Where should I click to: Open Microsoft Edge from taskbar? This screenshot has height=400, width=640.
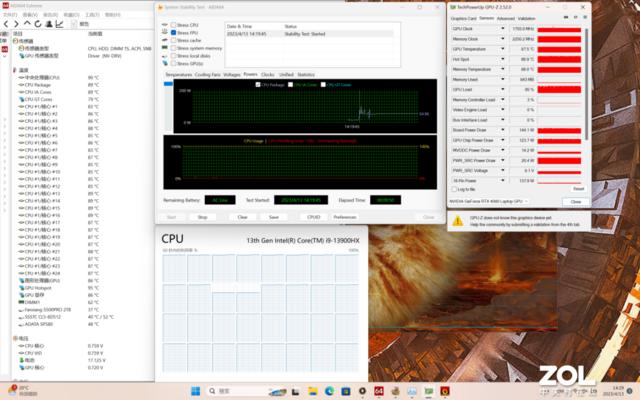point(329,391)
